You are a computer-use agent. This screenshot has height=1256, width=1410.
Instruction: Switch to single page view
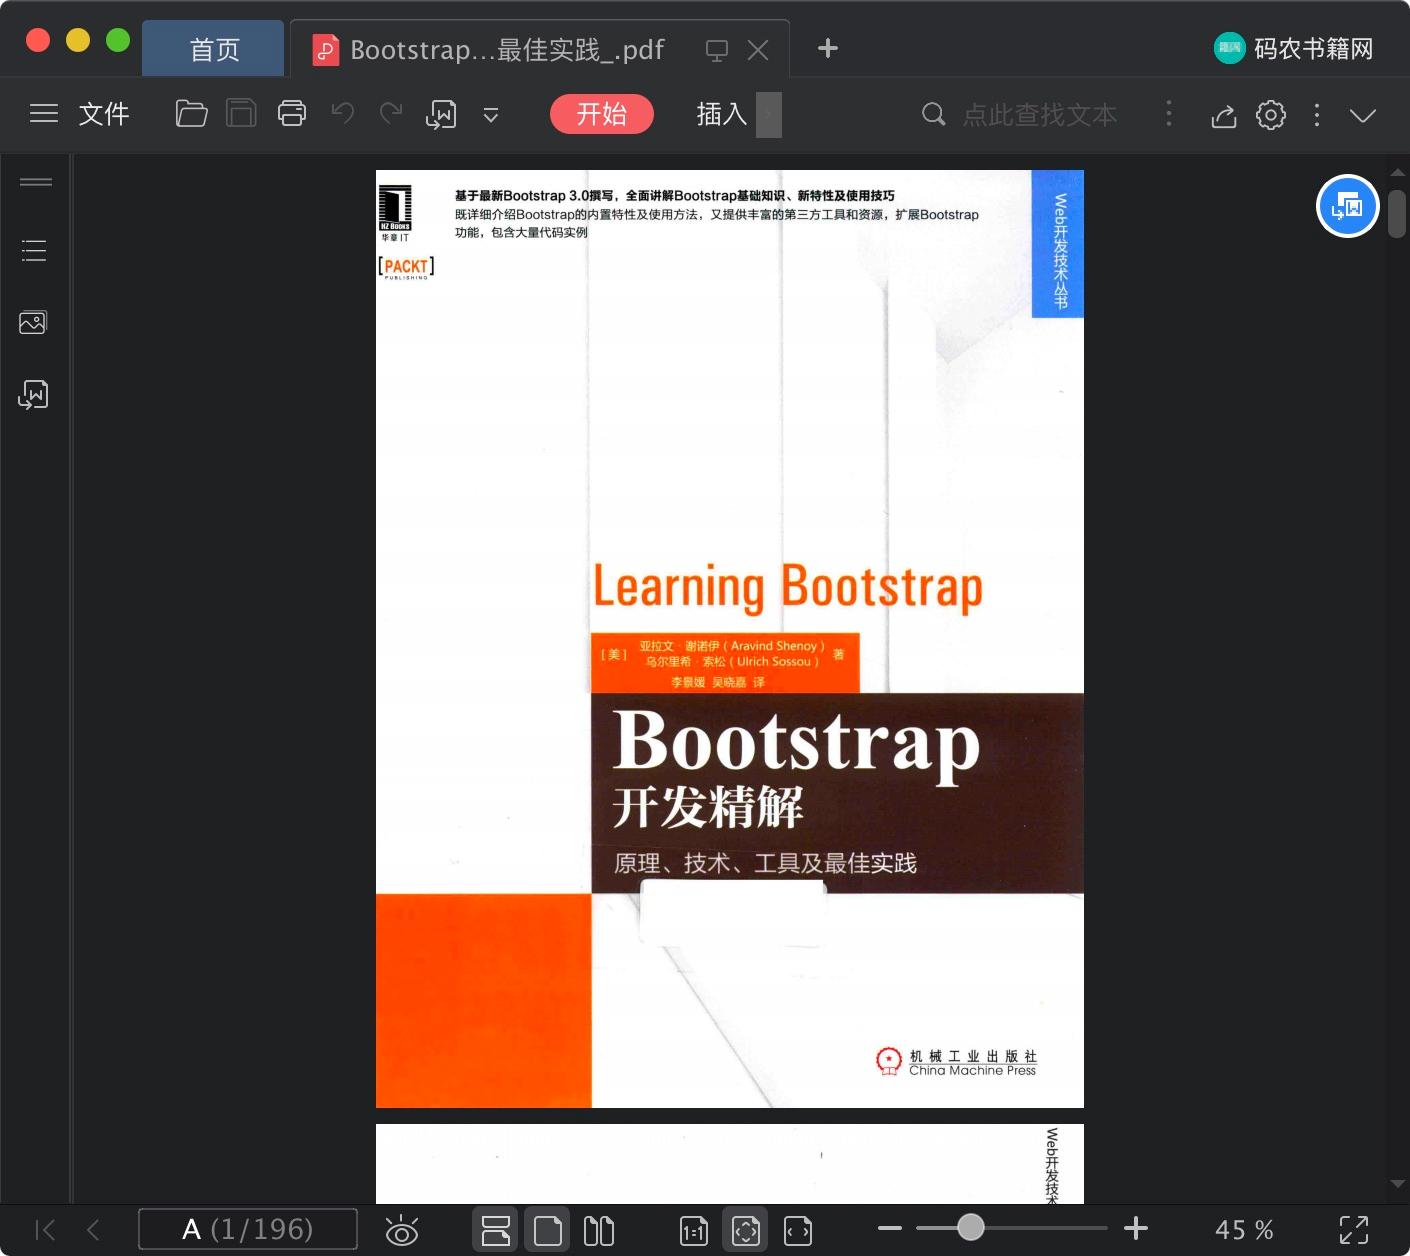(548, 1230)
